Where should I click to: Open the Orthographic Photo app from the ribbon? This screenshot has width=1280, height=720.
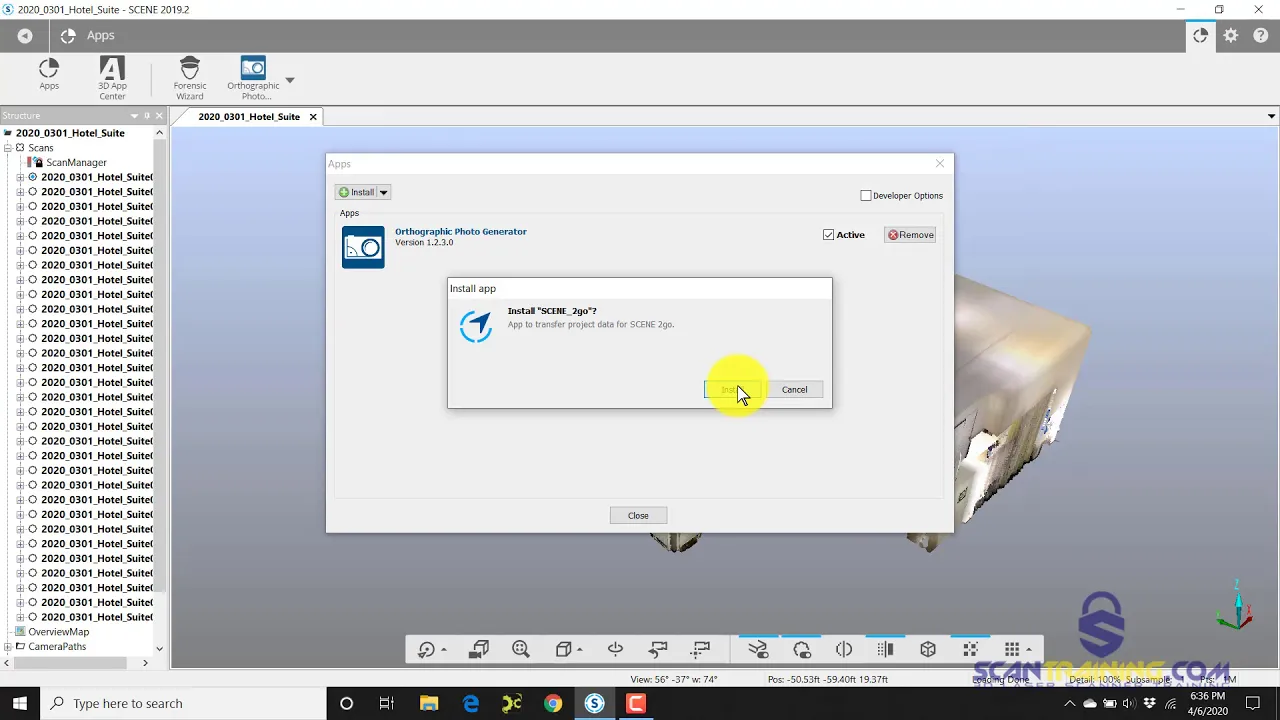[253, 78]
